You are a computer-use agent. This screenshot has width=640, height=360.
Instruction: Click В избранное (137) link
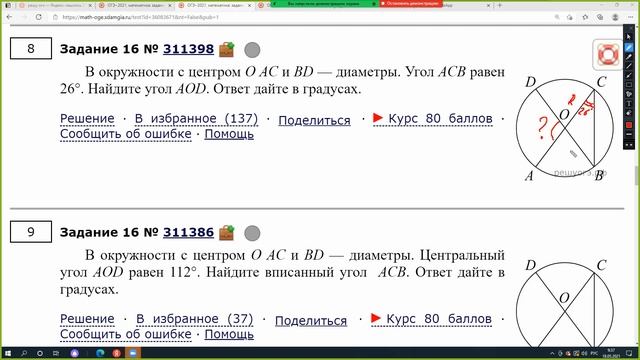pos(196,118)
